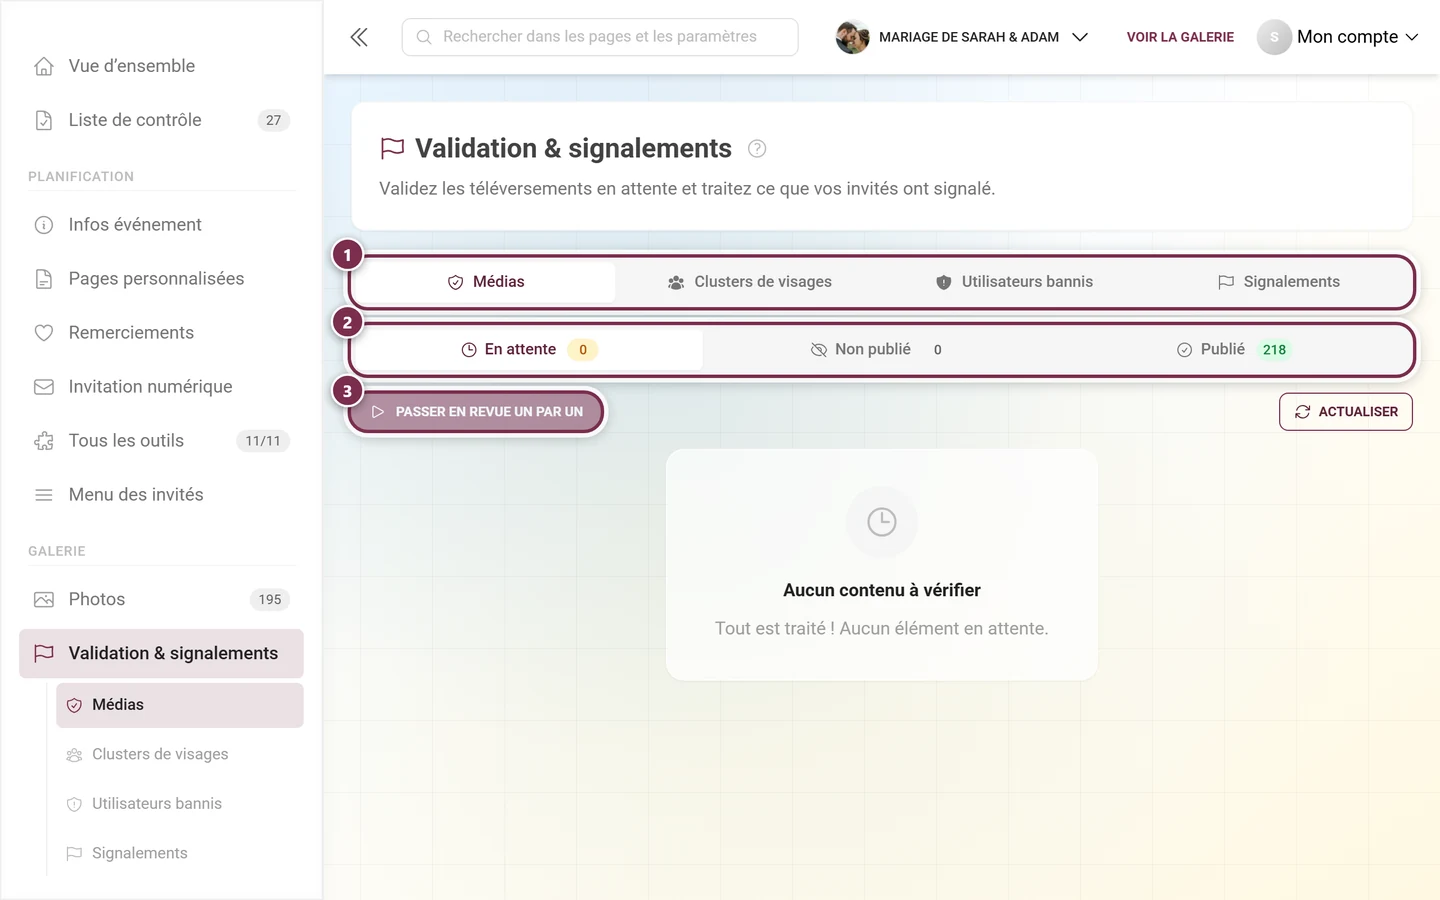Image resolution: width=1440 pixels, height=900 pixels.
Task: Click the couple's event avatar photo
Action: (852, 37)
